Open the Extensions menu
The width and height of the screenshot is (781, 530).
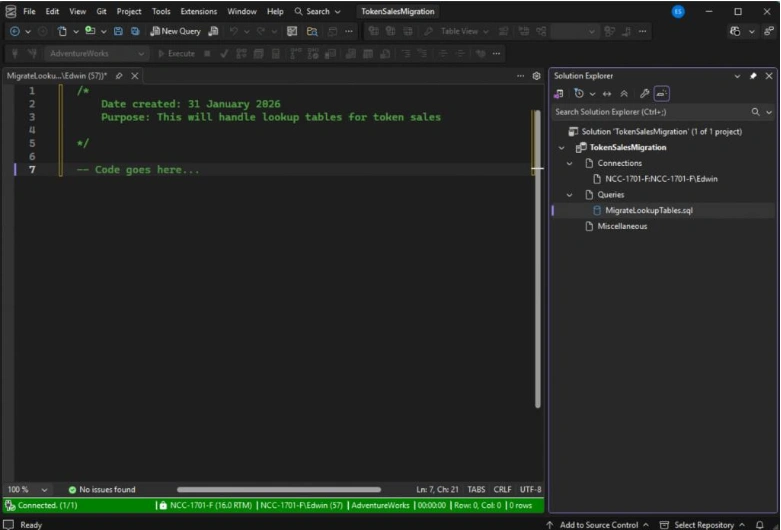coord(198,11)
